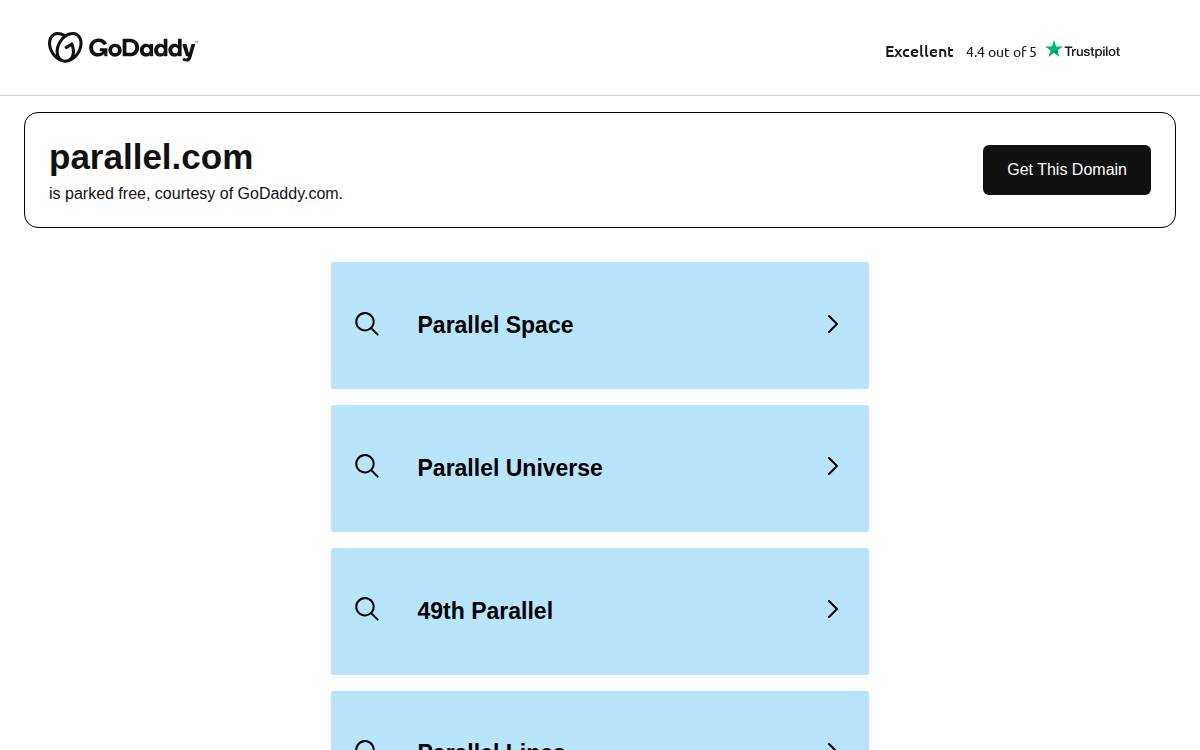This screenshot has width=1200, height=750.
Task: Click 'is parked free, courtesy of GoDaddy.com' text
Action: pos(196,194)
